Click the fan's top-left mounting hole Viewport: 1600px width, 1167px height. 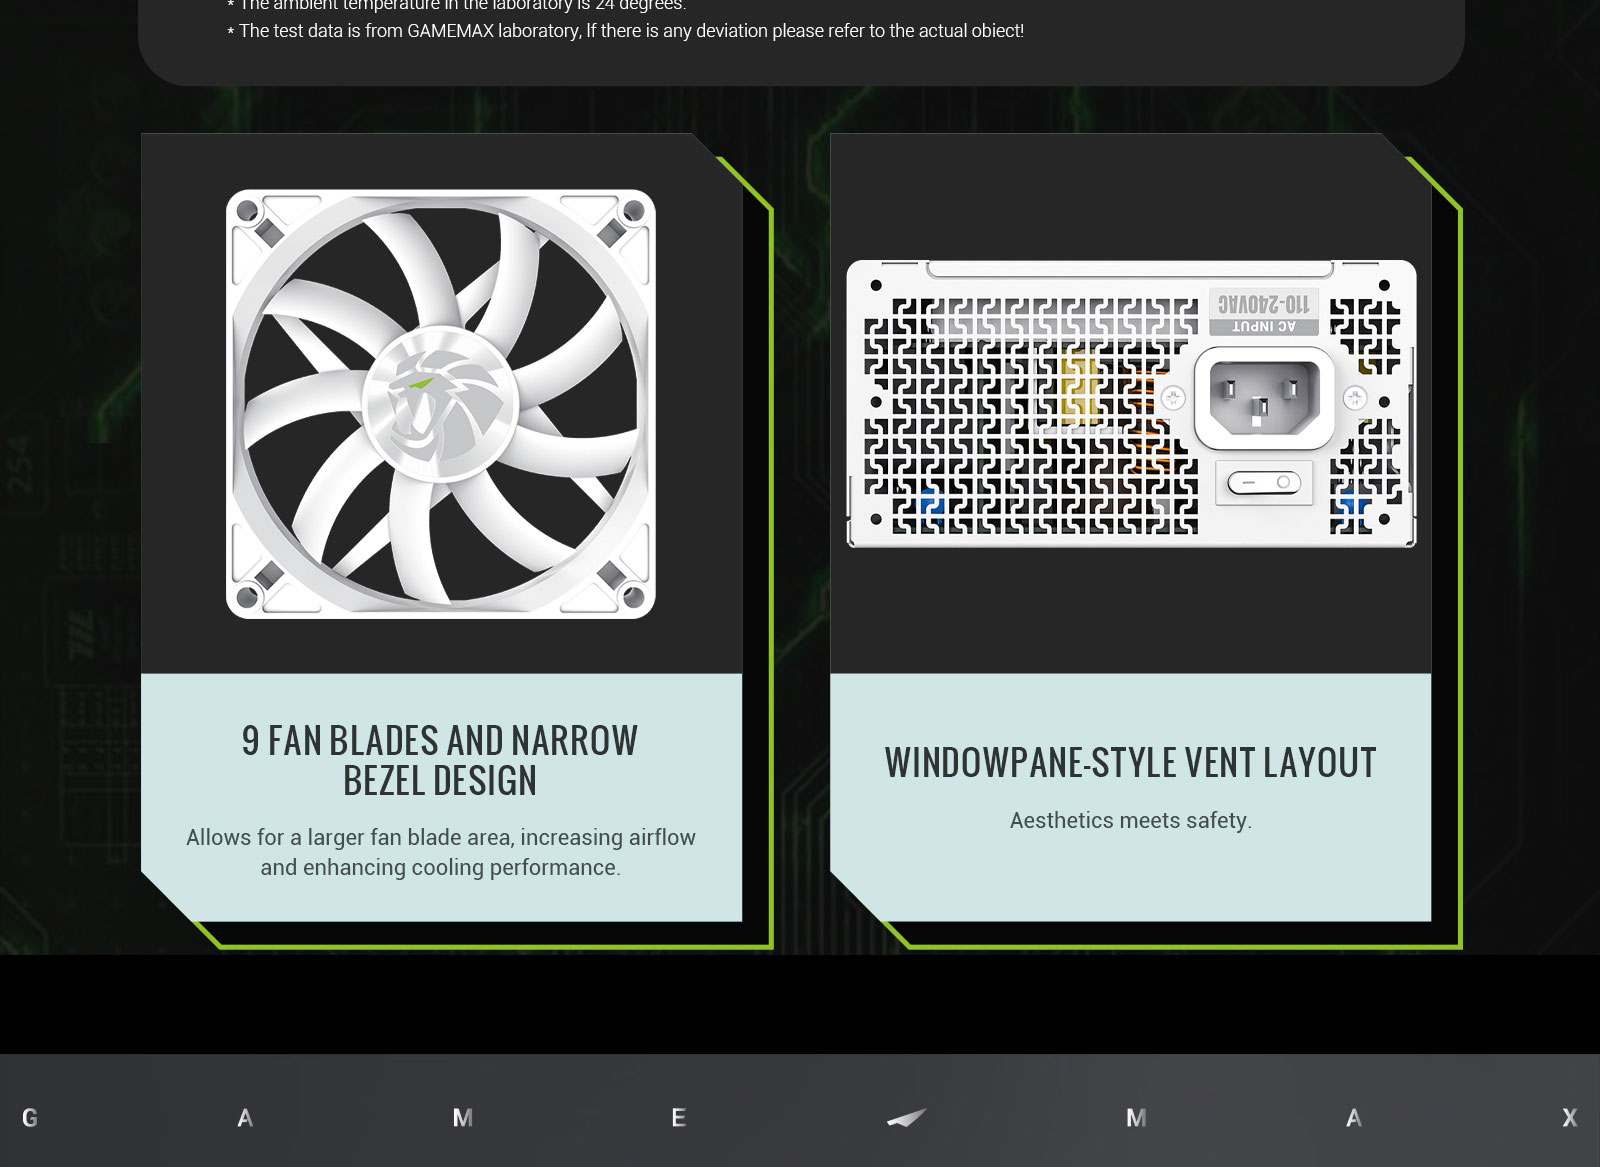(x=247, y=211)
